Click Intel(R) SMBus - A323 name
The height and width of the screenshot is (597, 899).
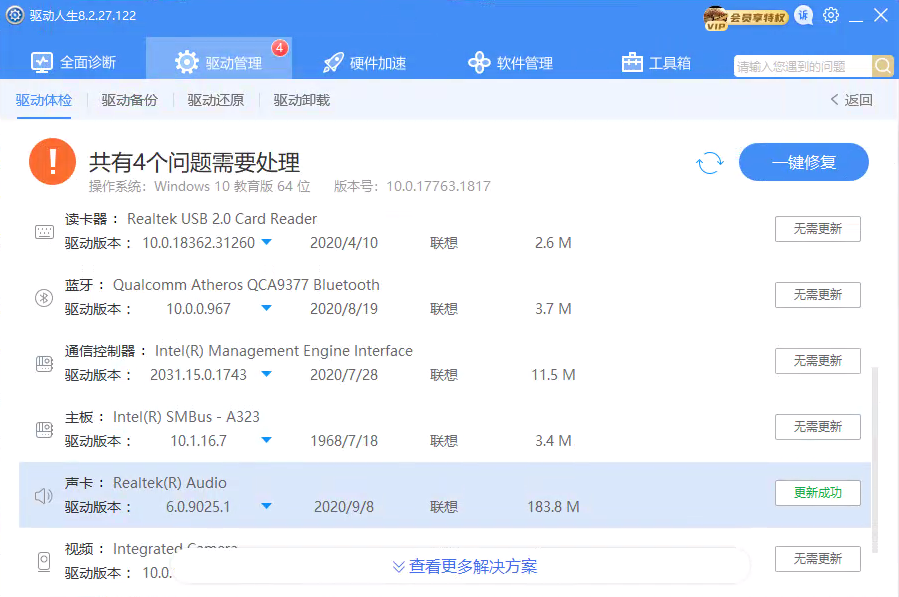click(186, 417)
